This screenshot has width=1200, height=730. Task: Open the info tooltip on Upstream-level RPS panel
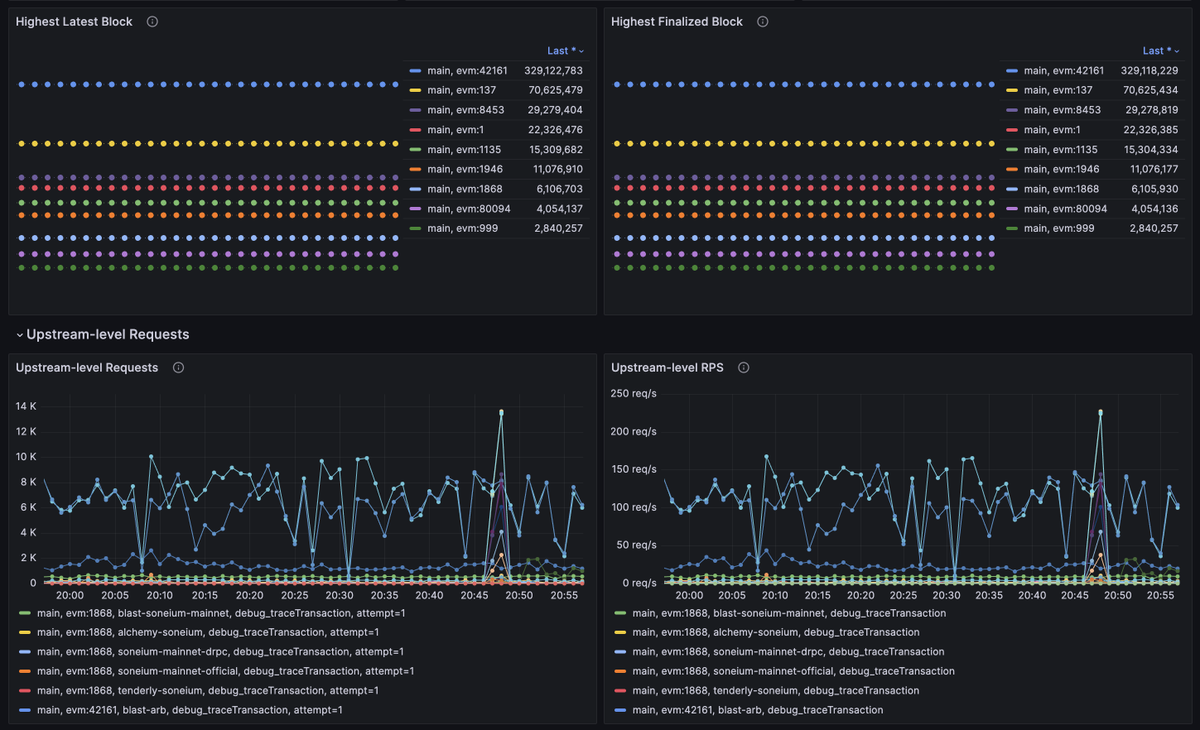pos(743,367)
